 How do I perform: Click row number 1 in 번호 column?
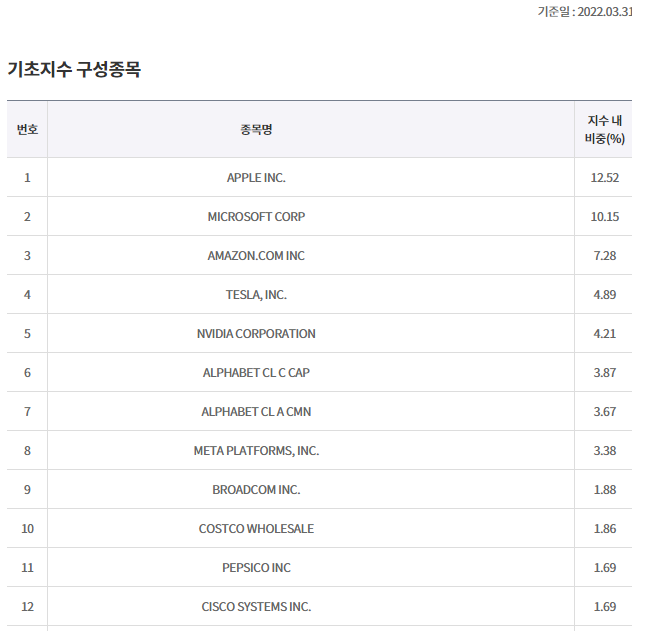(27, 178)
